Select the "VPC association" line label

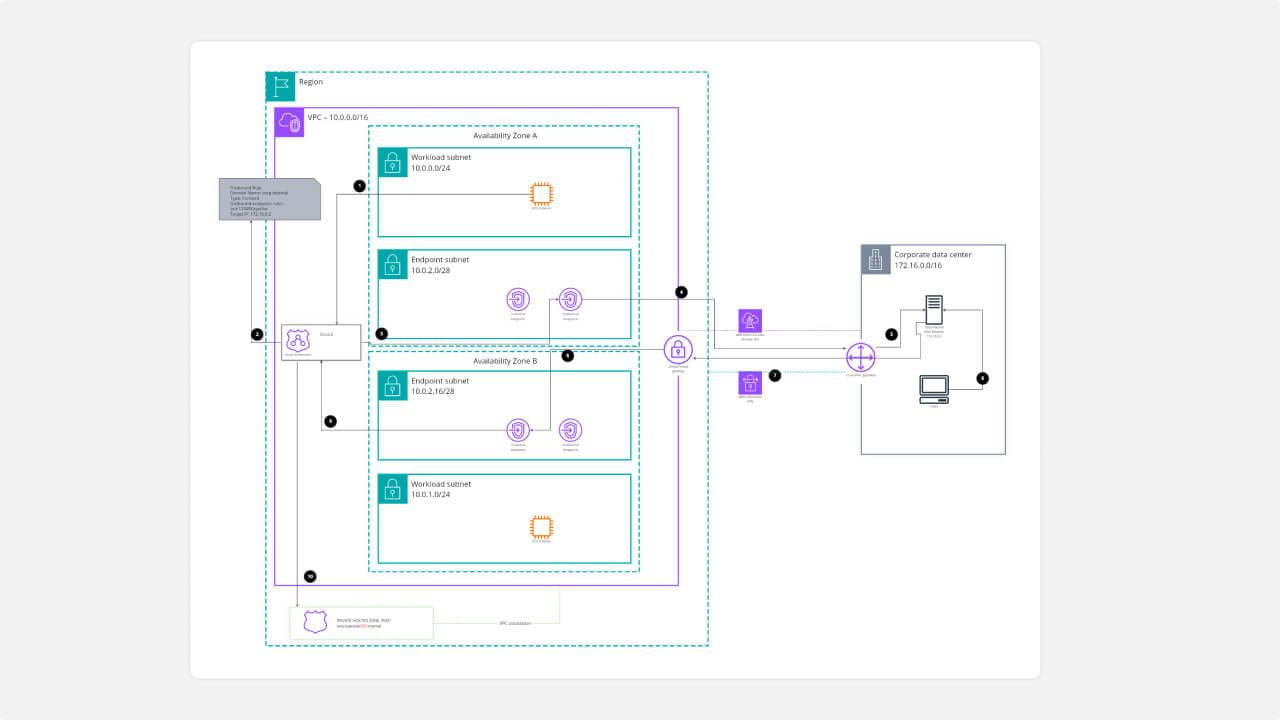pos(515,623)
